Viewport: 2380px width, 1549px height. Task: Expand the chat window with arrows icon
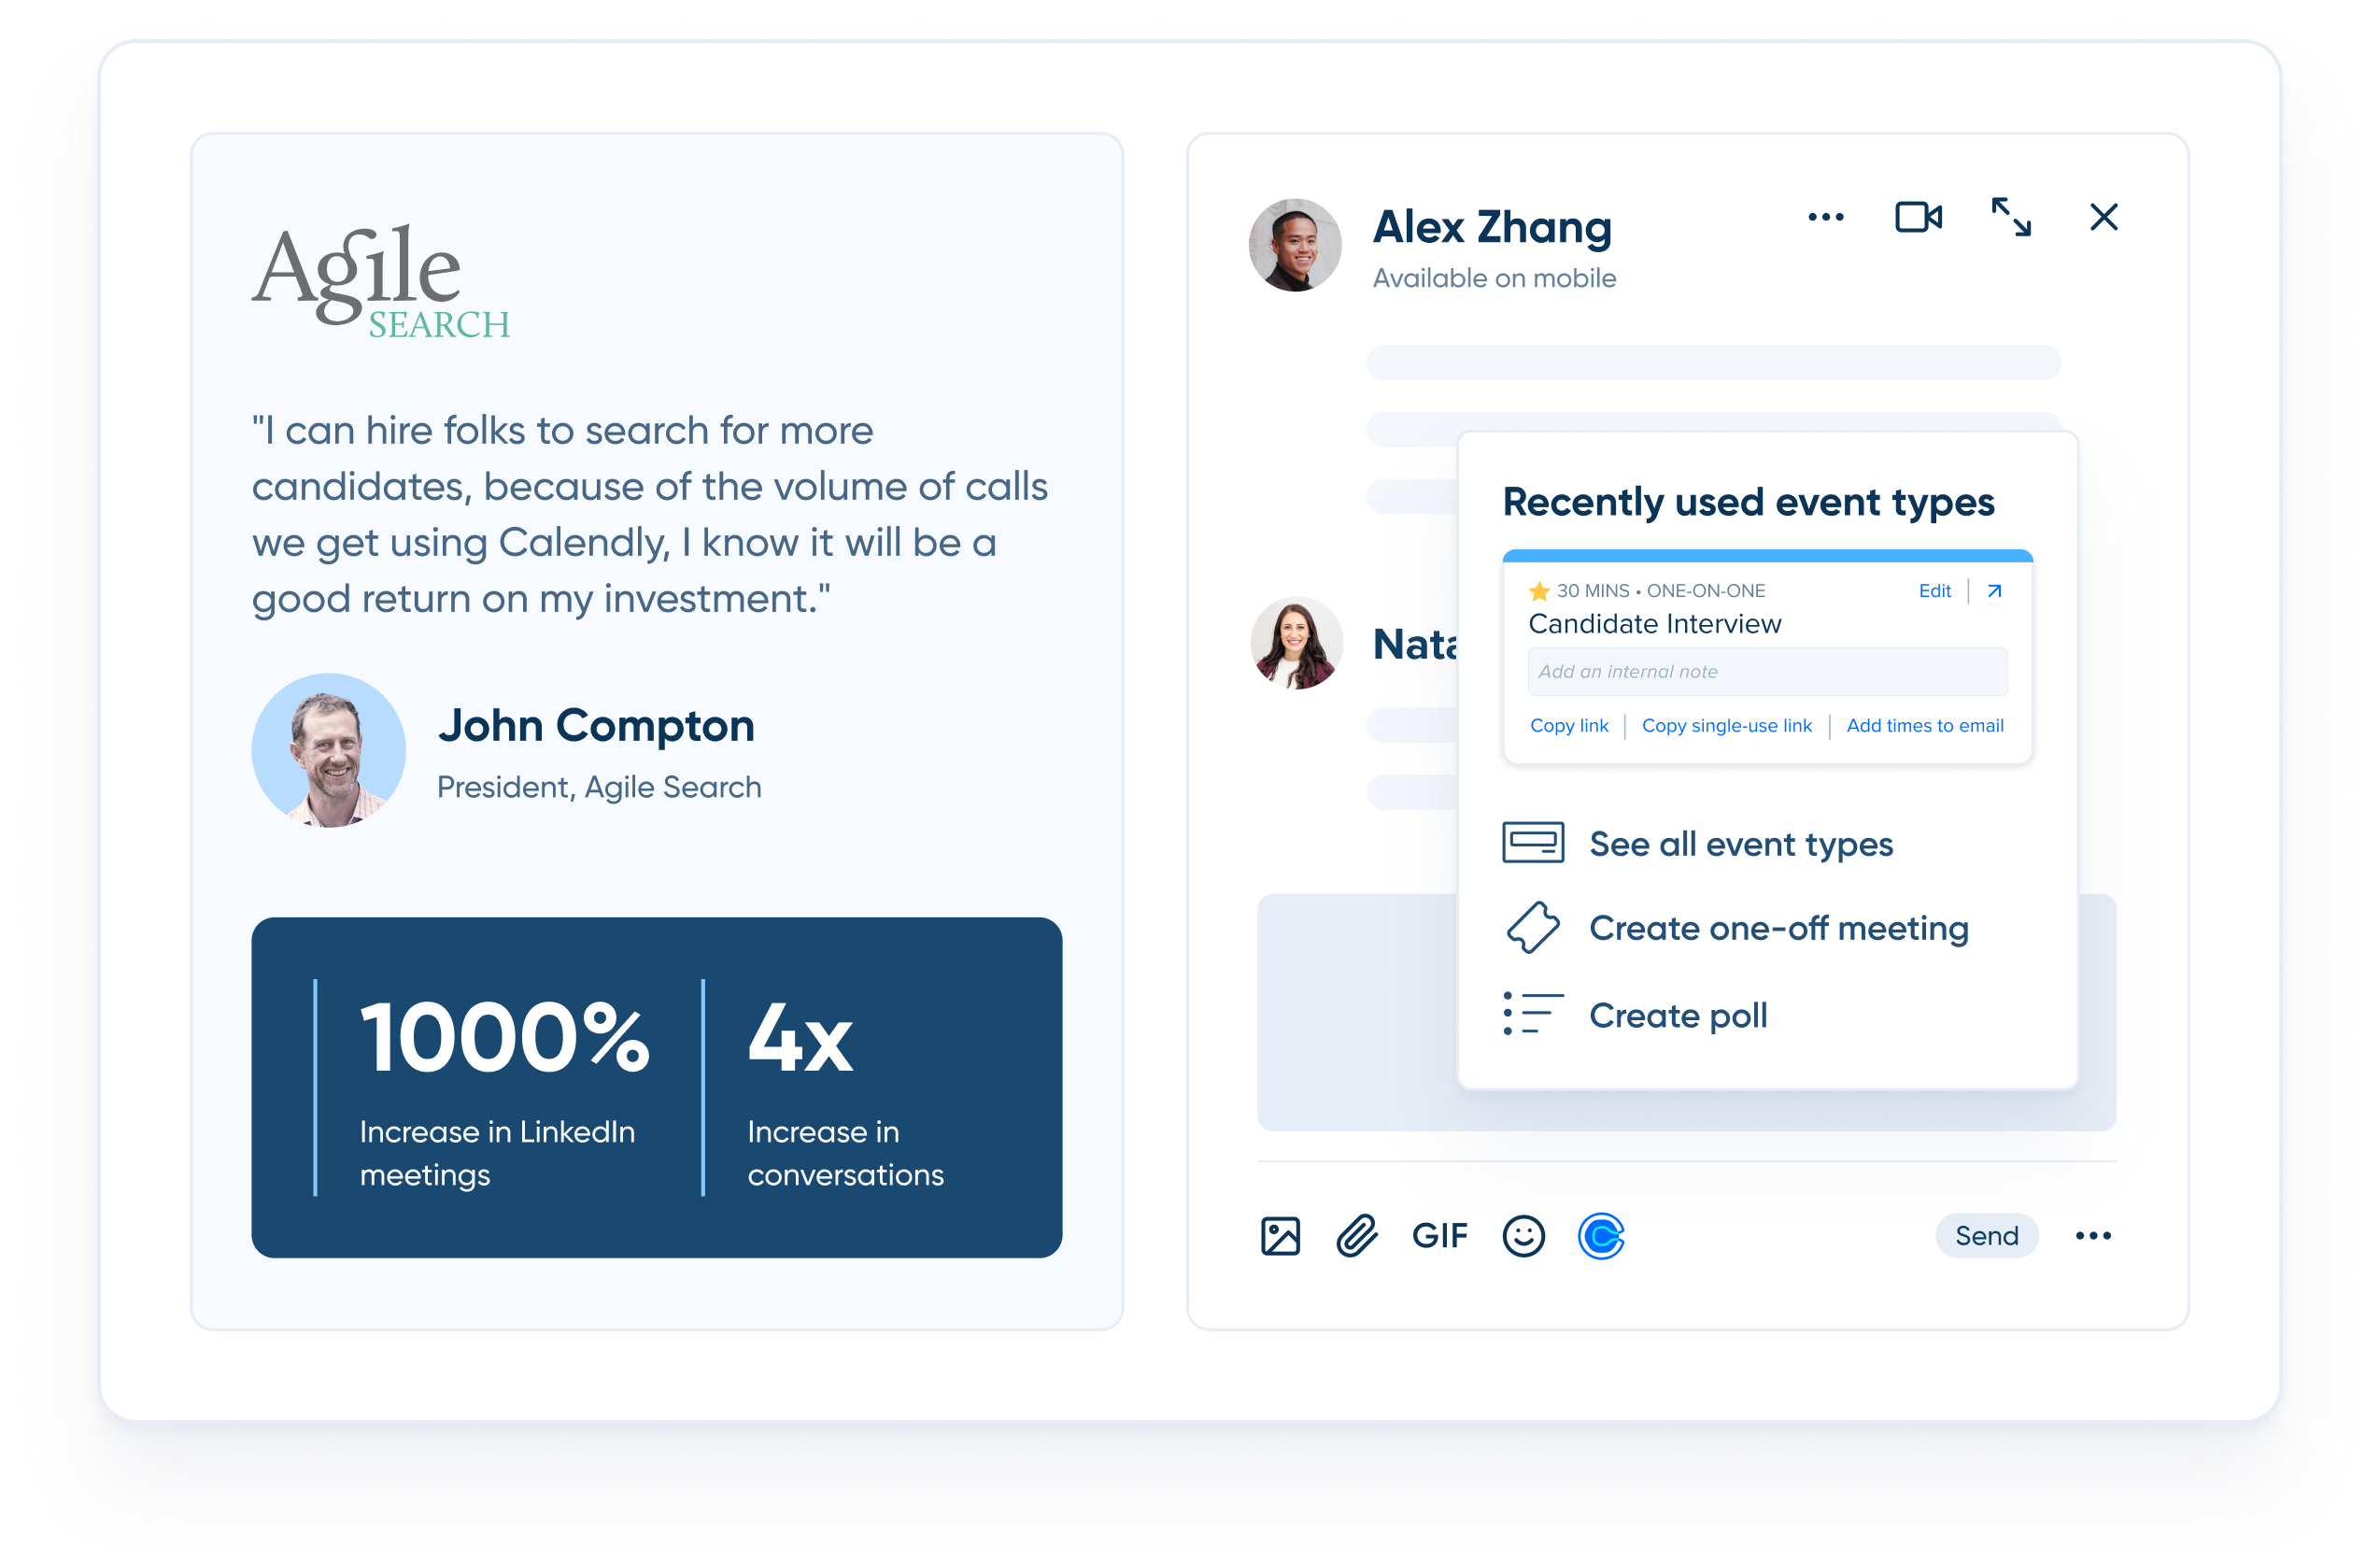click(x=2010, y=217)
